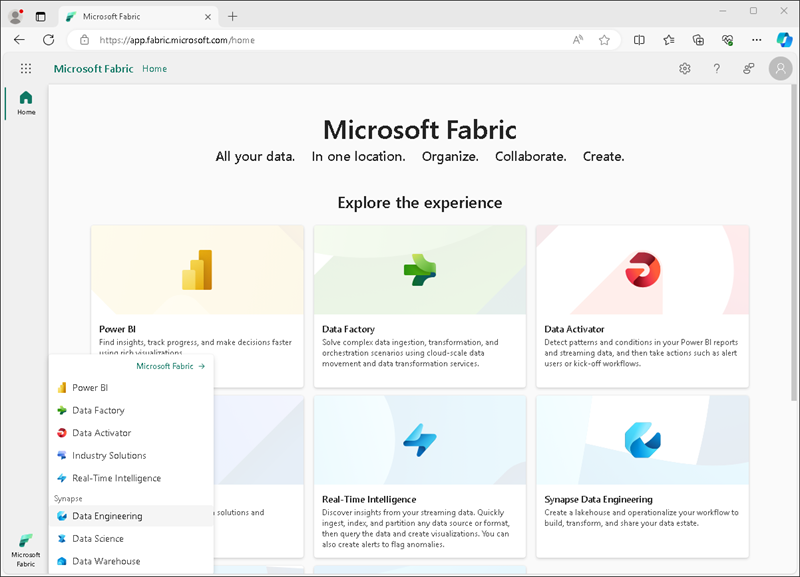800x577 pixels.
Task: Open the Copilot sidebar icon
Action: point(784,40)
